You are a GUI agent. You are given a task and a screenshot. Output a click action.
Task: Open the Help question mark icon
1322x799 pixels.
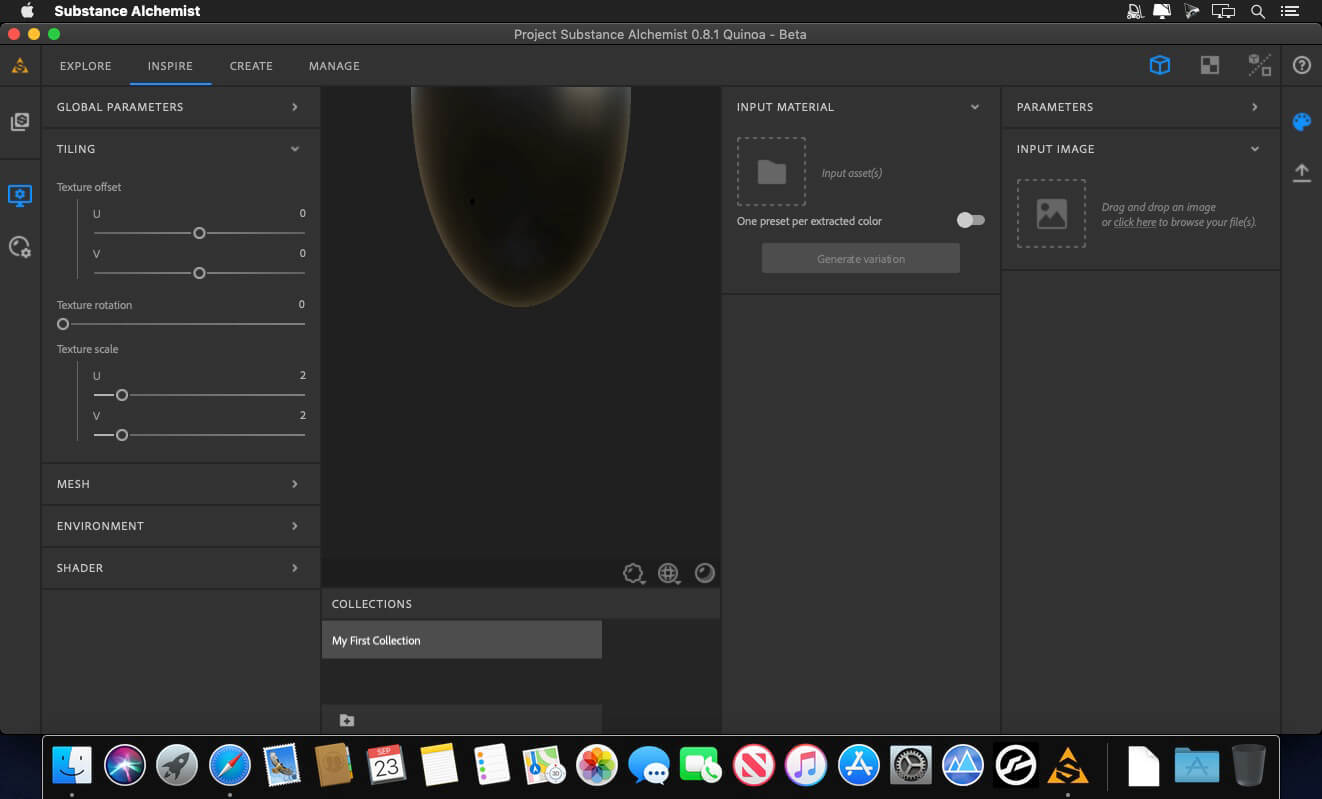coord(1301,64)
